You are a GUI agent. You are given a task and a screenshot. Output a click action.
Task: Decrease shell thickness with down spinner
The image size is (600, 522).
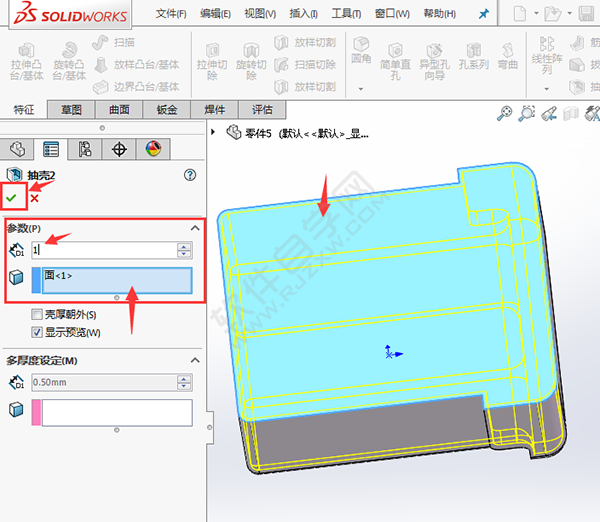[184, 254]
